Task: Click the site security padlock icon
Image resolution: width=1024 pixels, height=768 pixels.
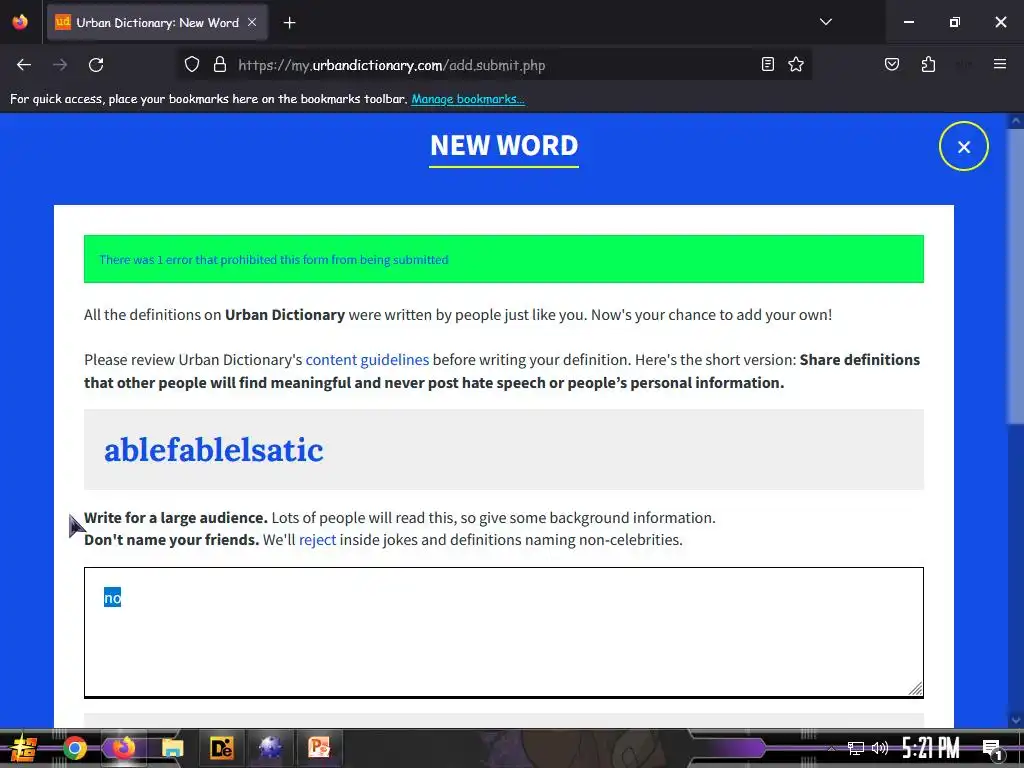Action: 220,65
